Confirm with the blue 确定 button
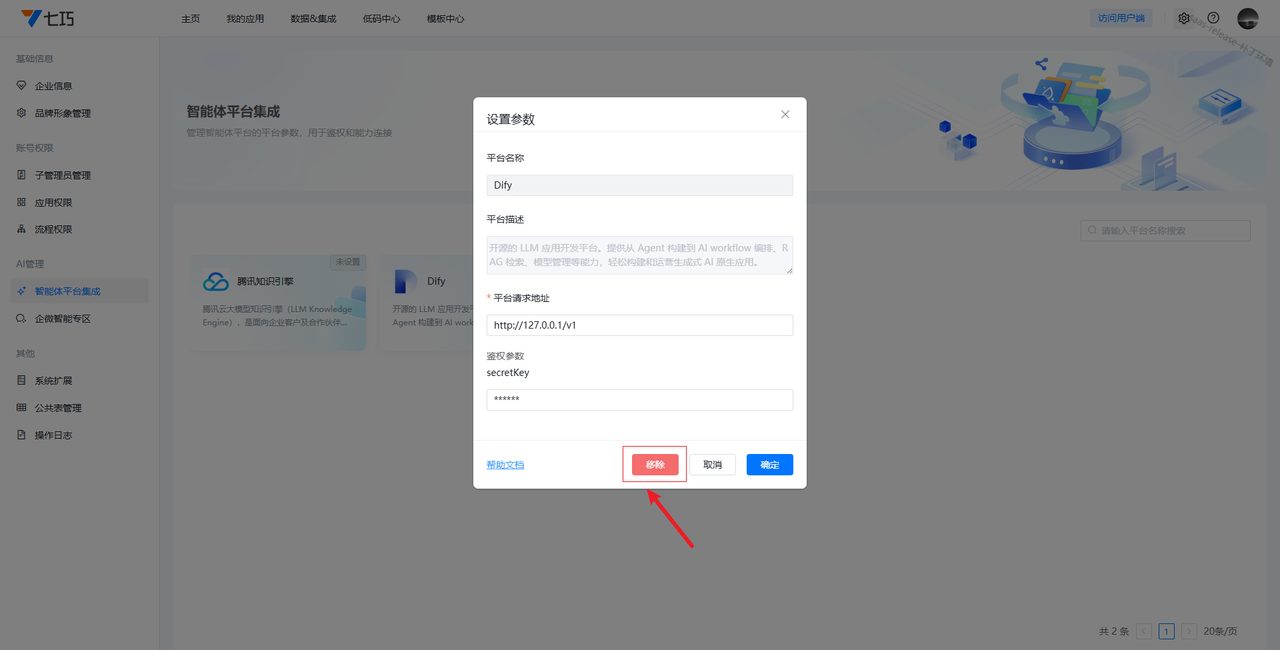Viewport: 1280px width, 650px height. click(x=769, y=465)
